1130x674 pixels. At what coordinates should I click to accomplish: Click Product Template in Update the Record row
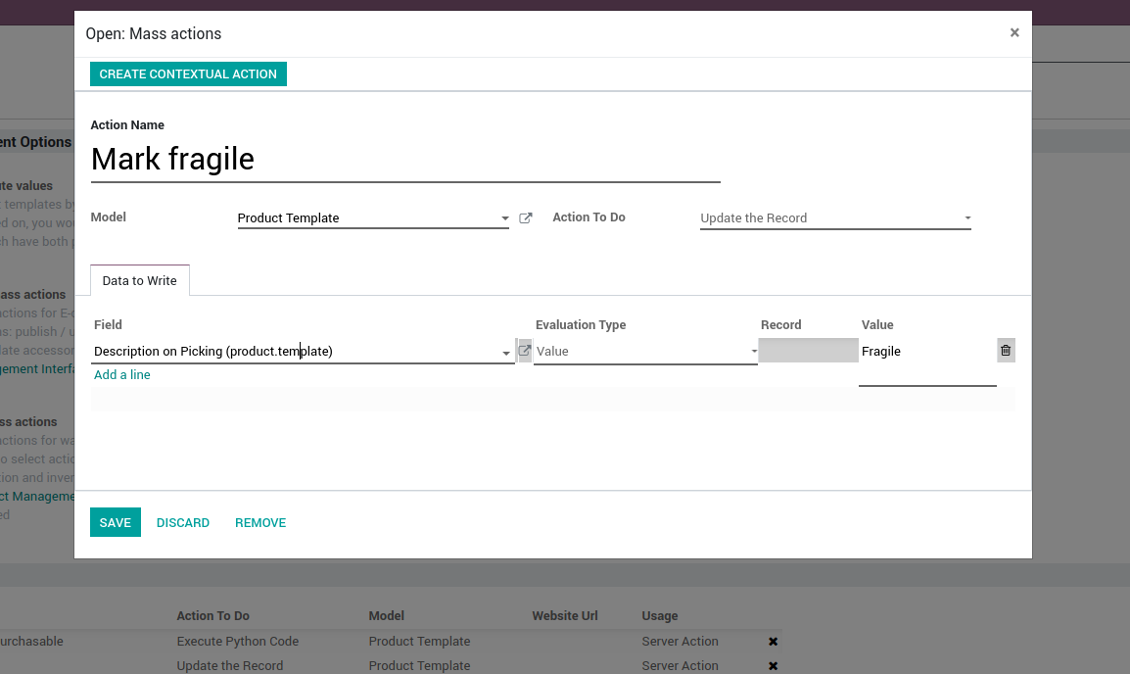click(419, 665)
